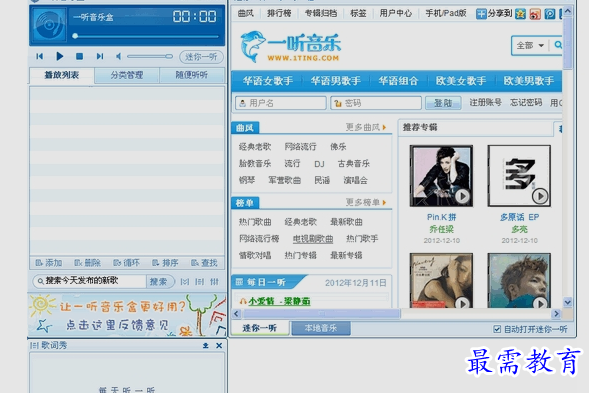Open the 忘记密码 link
Screen dimensions: 589x393
(x=526, y=103)
